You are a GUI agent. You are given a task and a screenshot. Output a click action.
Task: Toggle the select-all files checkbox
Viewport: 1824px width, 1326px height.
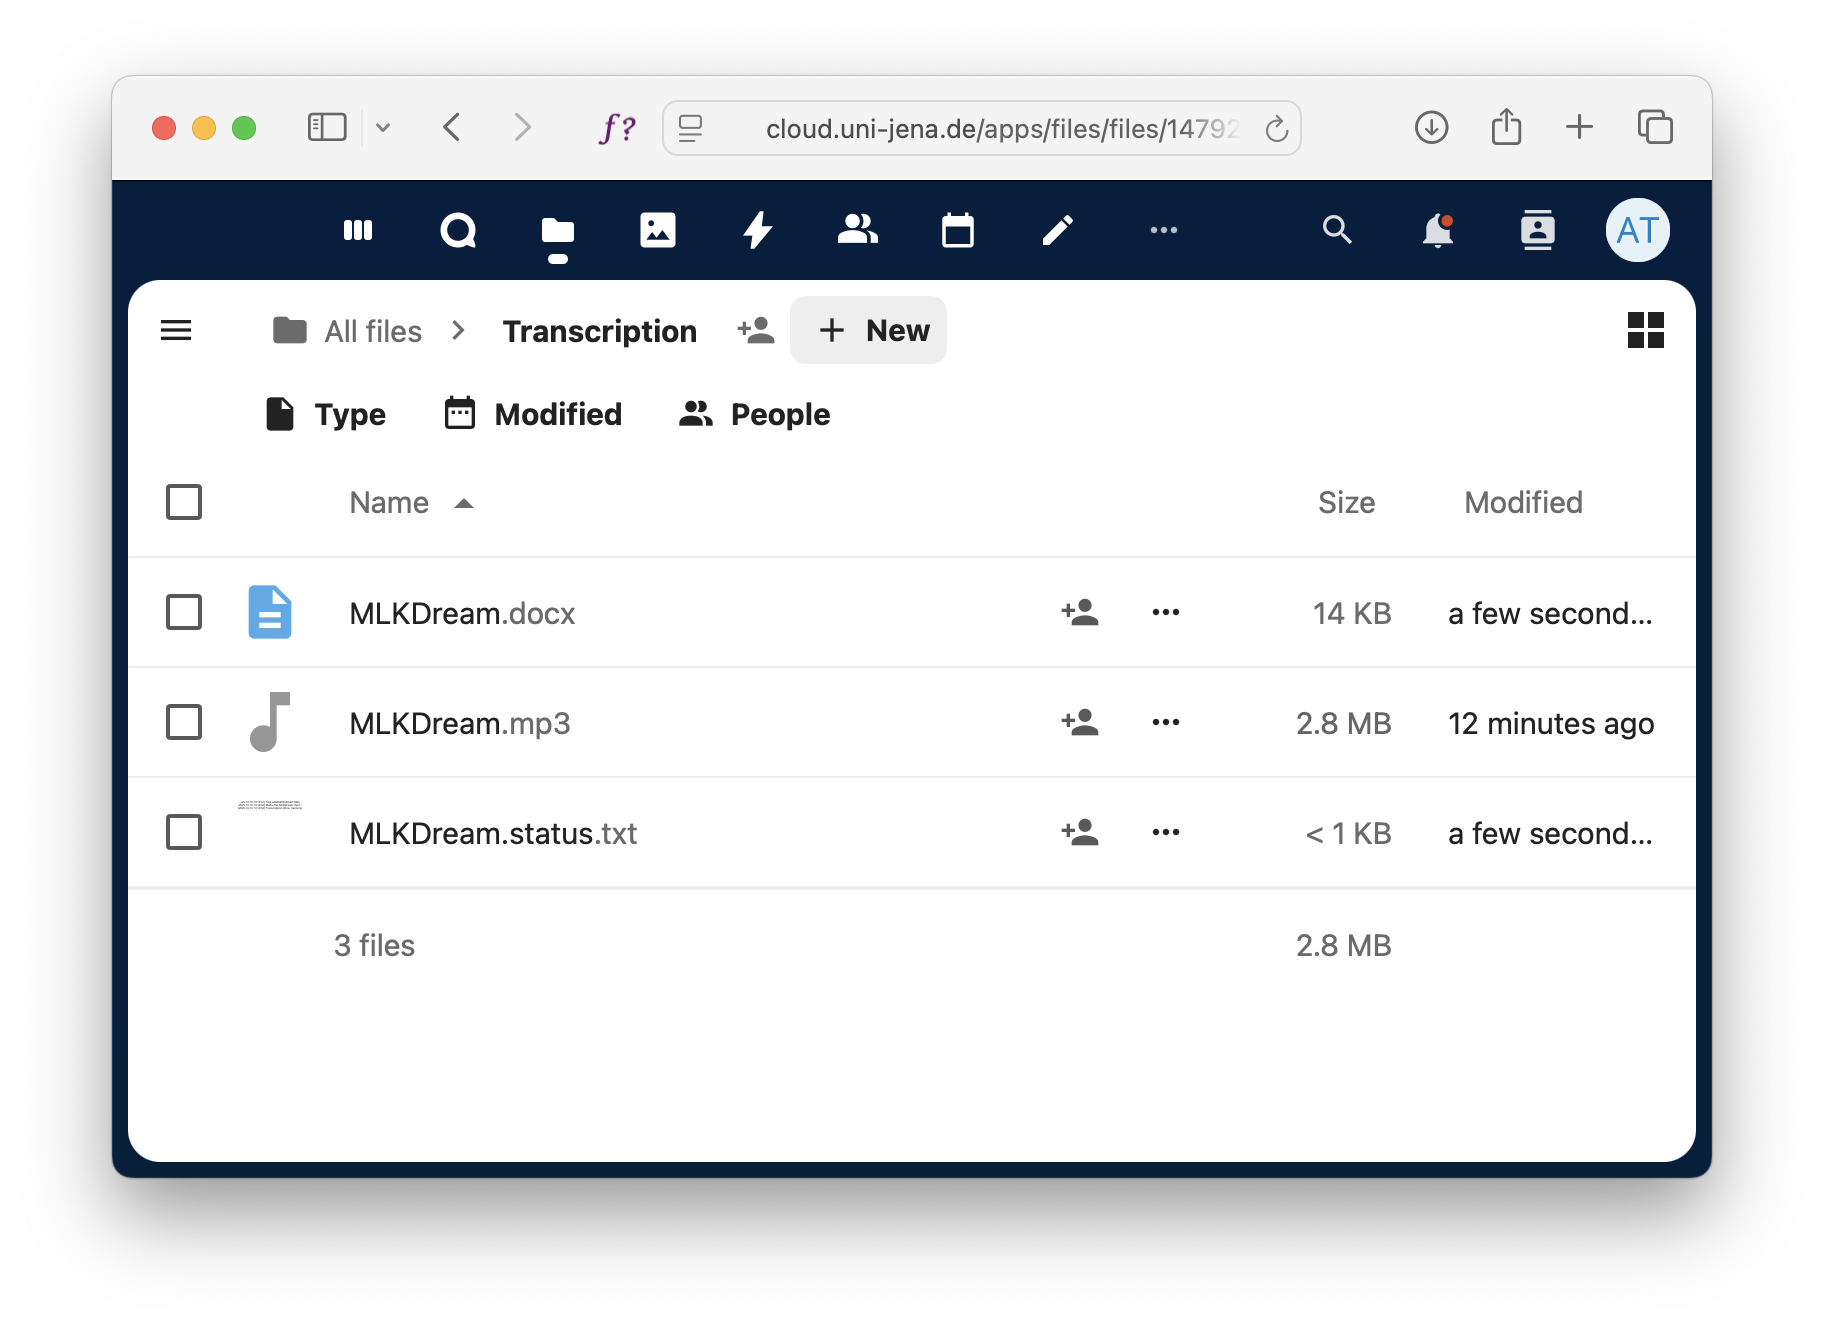184,502
